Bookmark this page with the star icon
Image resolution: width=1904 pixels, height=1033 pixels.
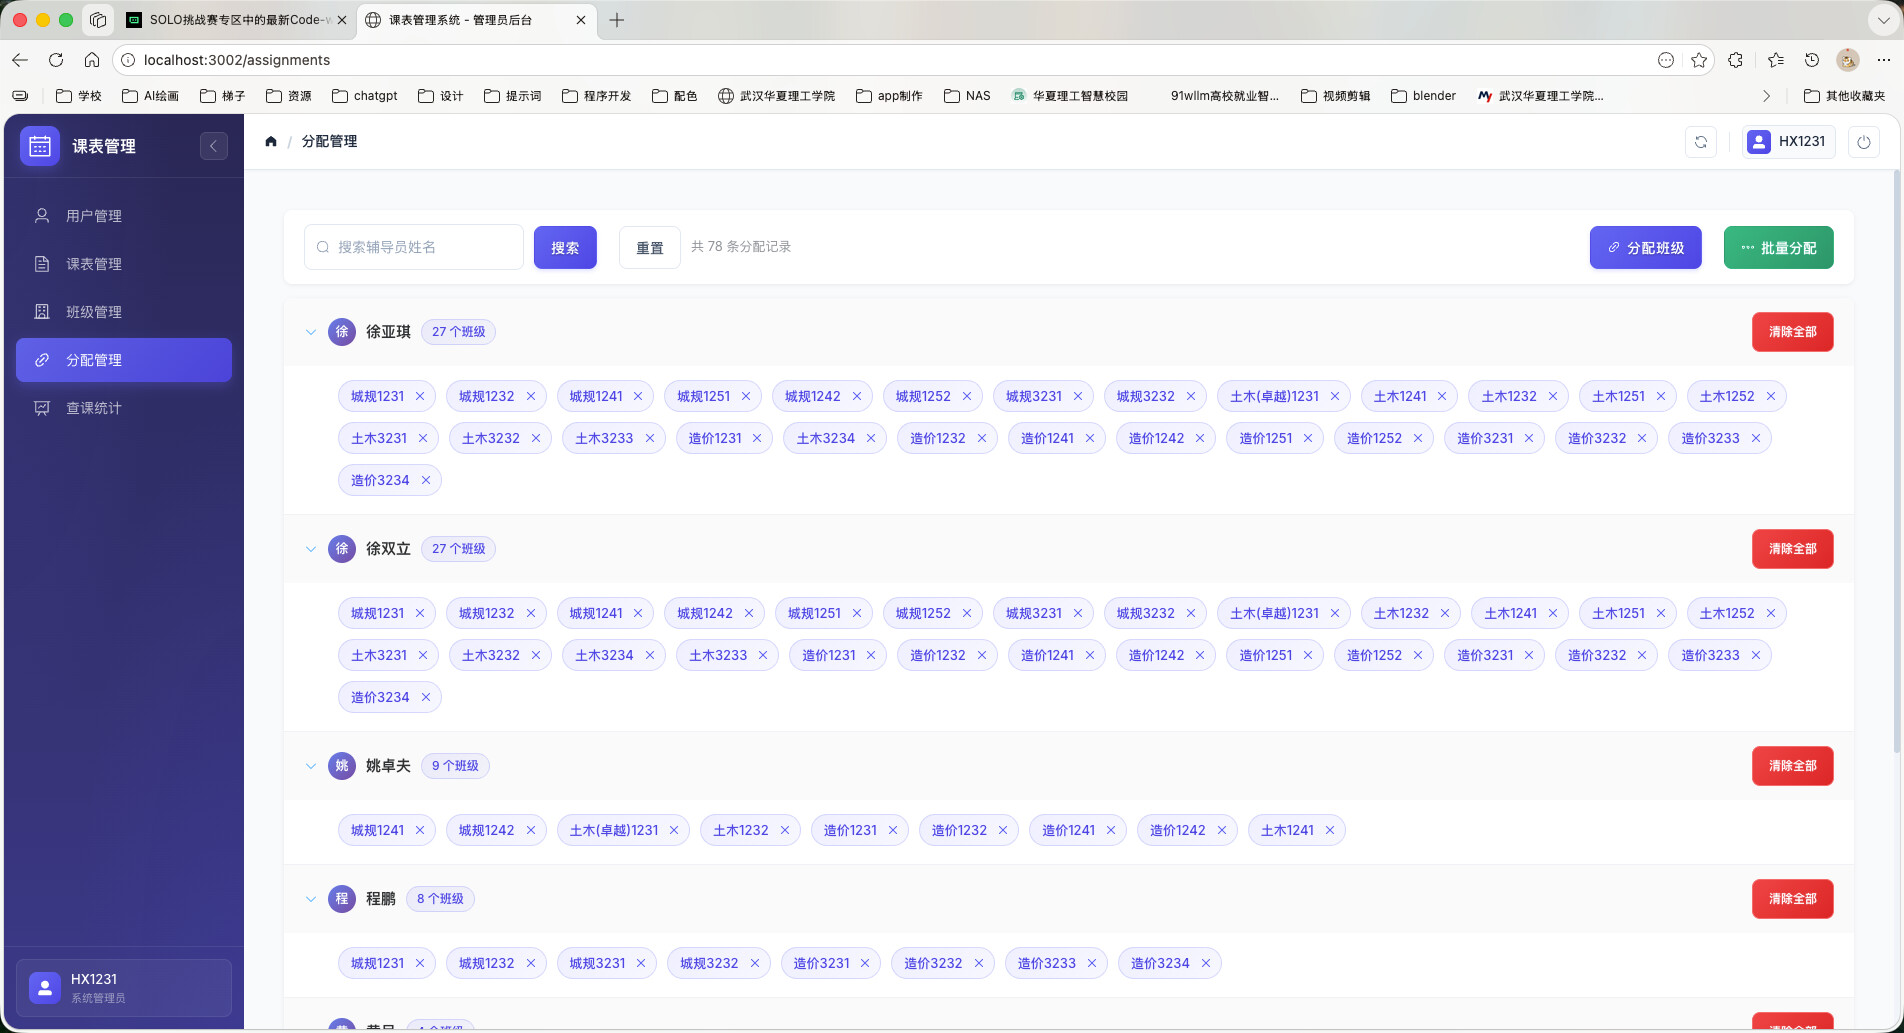[1698, 60]
